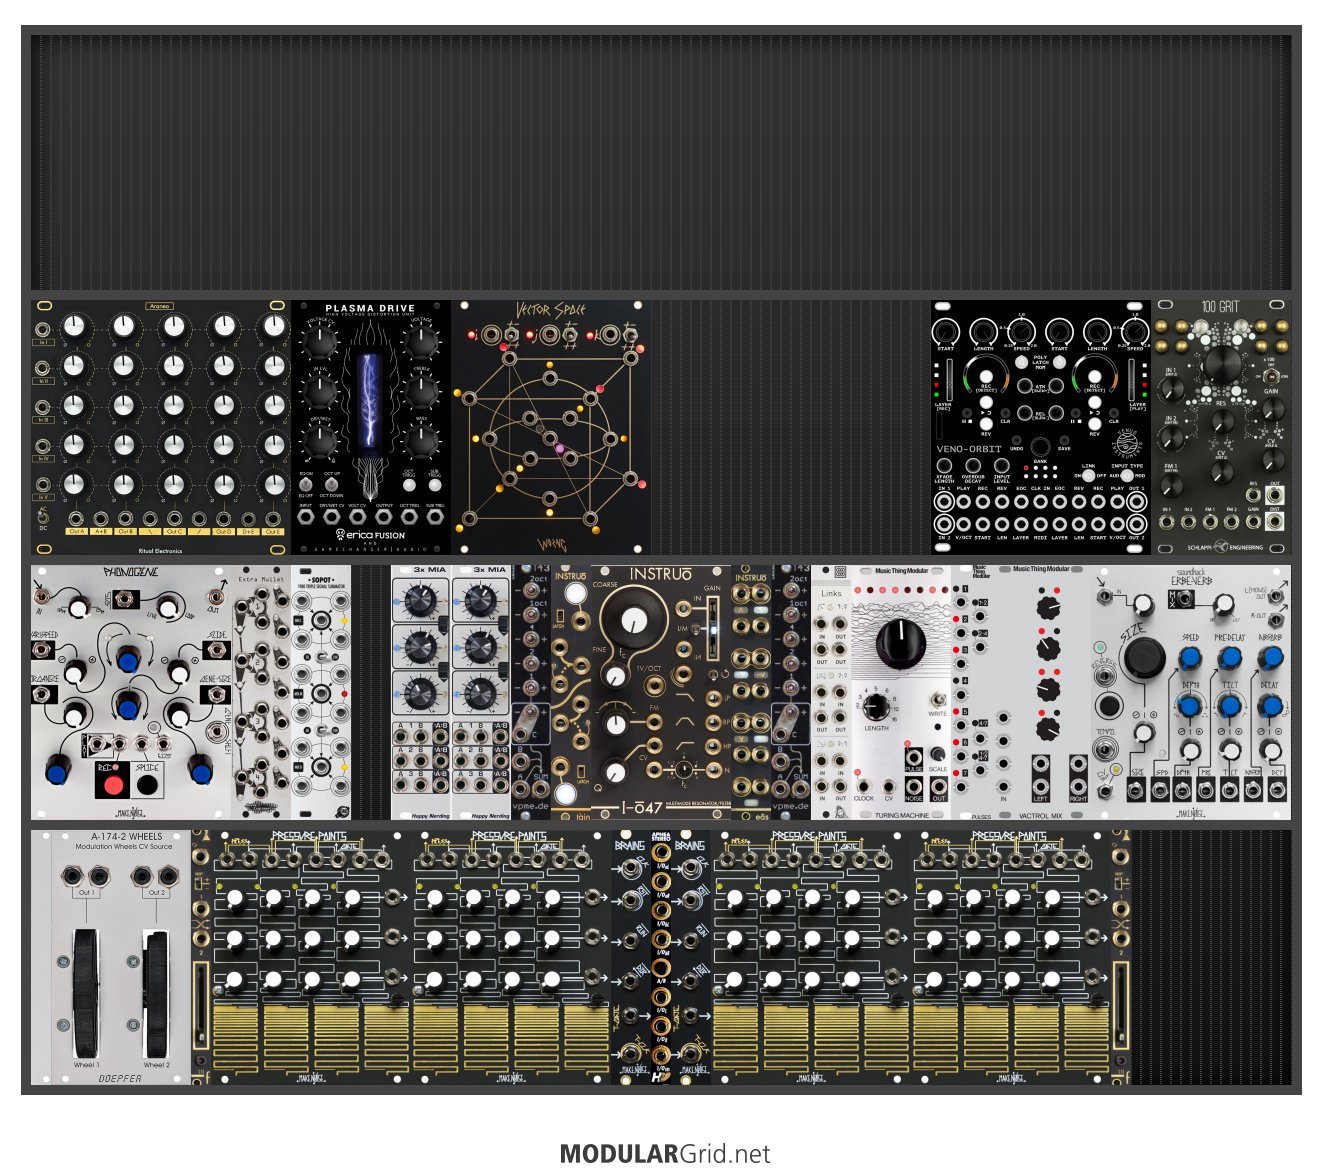Image resolution: width=1332 pixels, height=1175 pixels.
Task: Click the PRE-DELAY knob on Erbe-Verb
Action: (x=1229, y=659)
